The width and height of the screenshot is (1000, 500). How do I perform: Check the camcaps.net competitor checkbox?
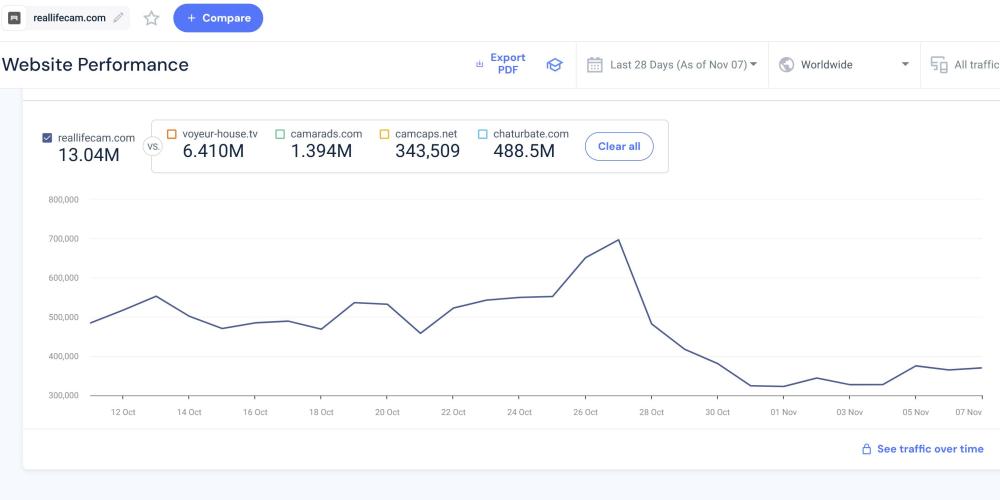click(x=385, y=134)
